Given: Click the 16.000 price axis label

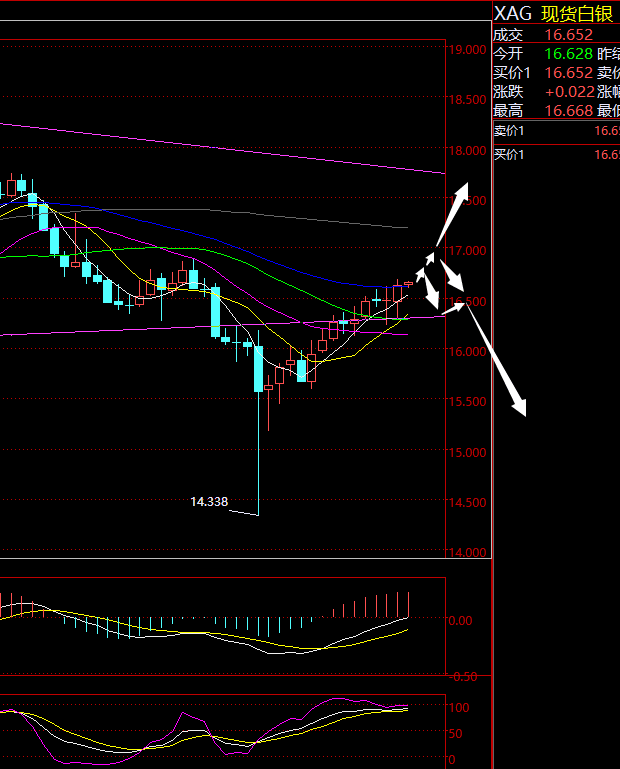Looking at the screenshot, I should (467, 351).
